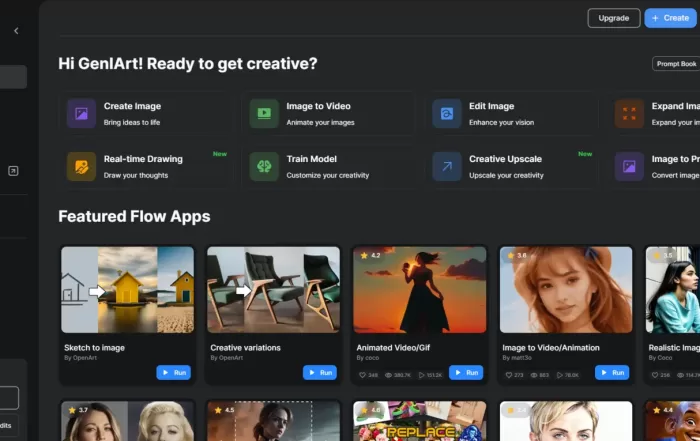The image size is (700, 441).
Task: Click the New badge on Real-time Drawing
Action: (x=220, y=154)
